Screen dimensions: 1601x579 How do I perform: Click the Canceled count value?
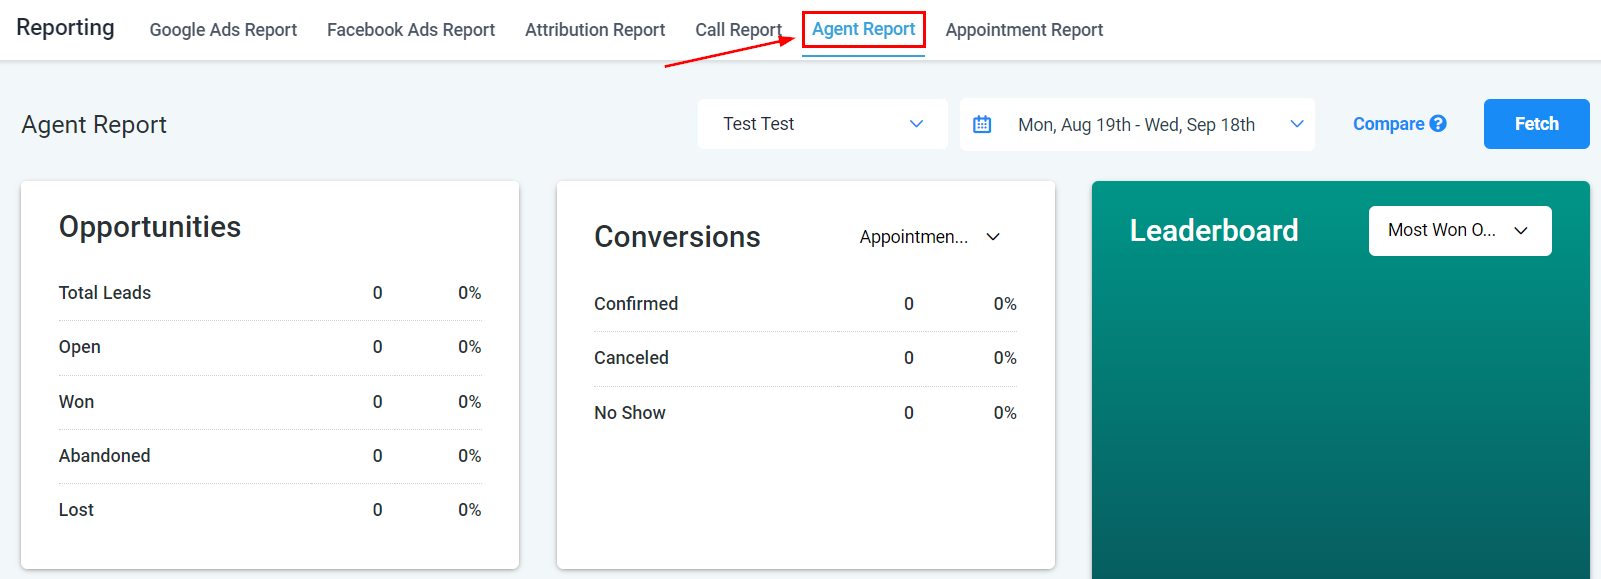909,358
